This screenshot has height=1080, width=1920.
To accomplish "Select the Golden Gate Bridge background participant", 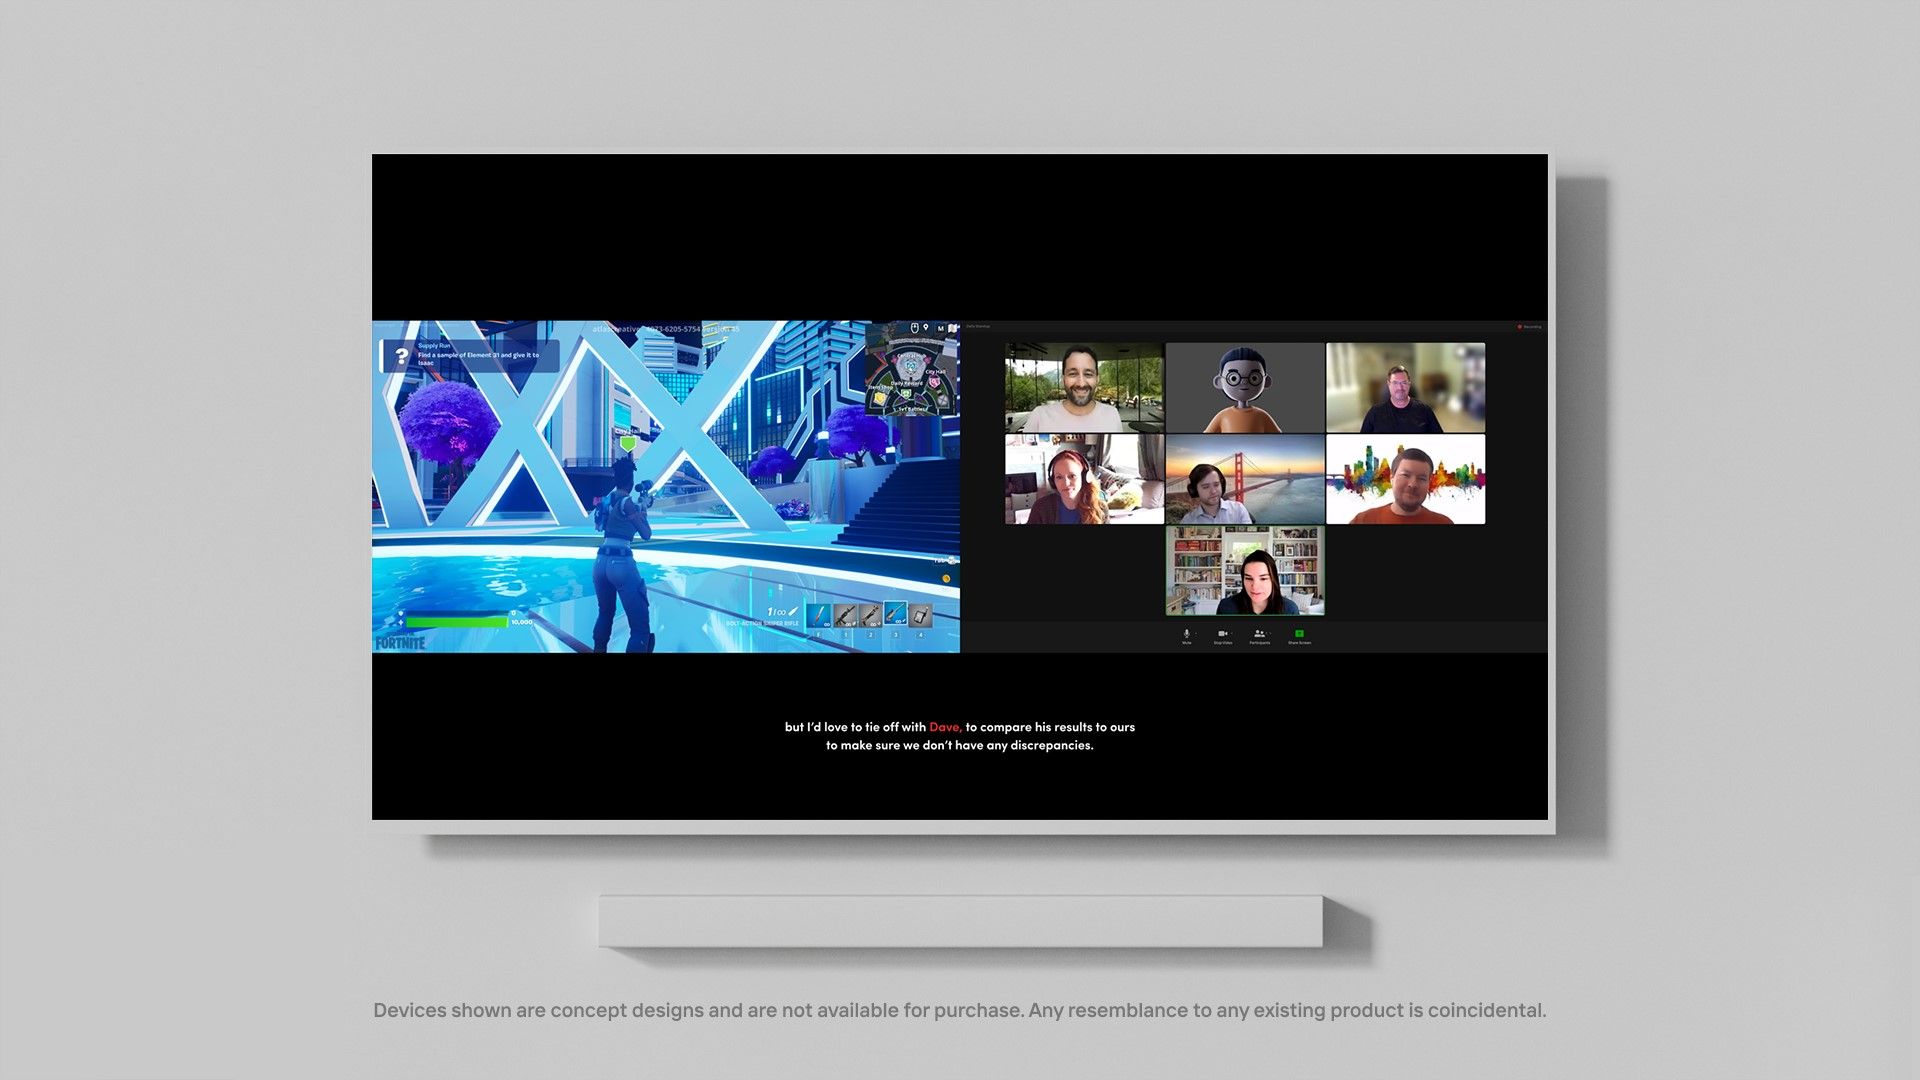I will click(x=1245, y=479).
